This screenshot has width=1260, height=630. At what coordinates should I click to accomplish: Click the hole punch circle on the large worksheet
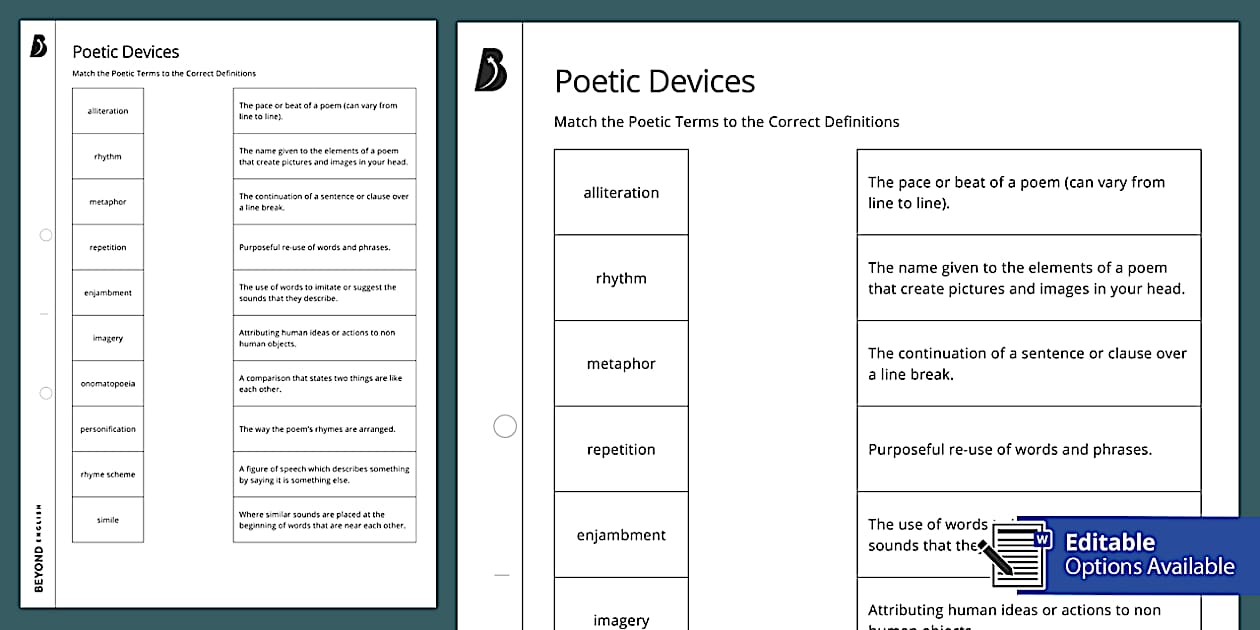click(505, 425)
